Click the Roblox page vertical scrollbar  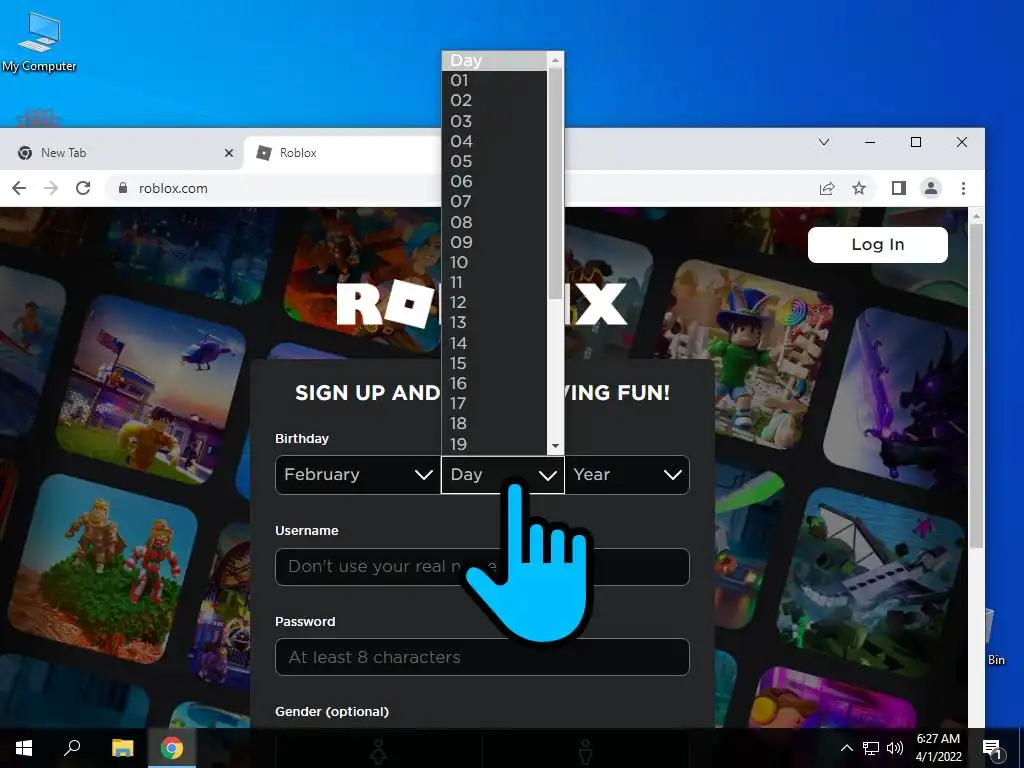click(x=976, y=385)
